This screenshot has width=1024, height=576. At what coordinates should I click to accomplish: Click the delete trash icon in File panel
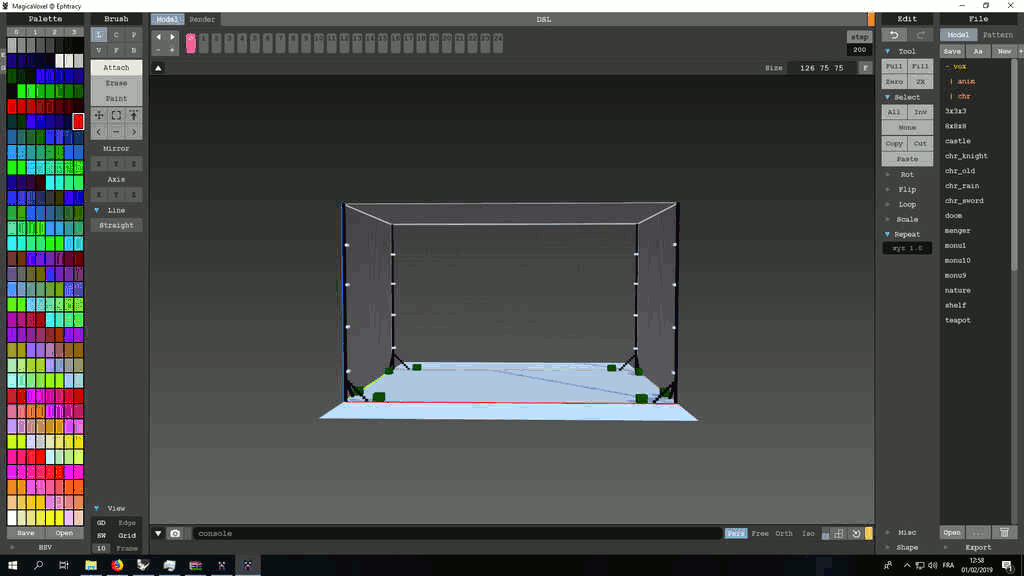click(1004, 532)
